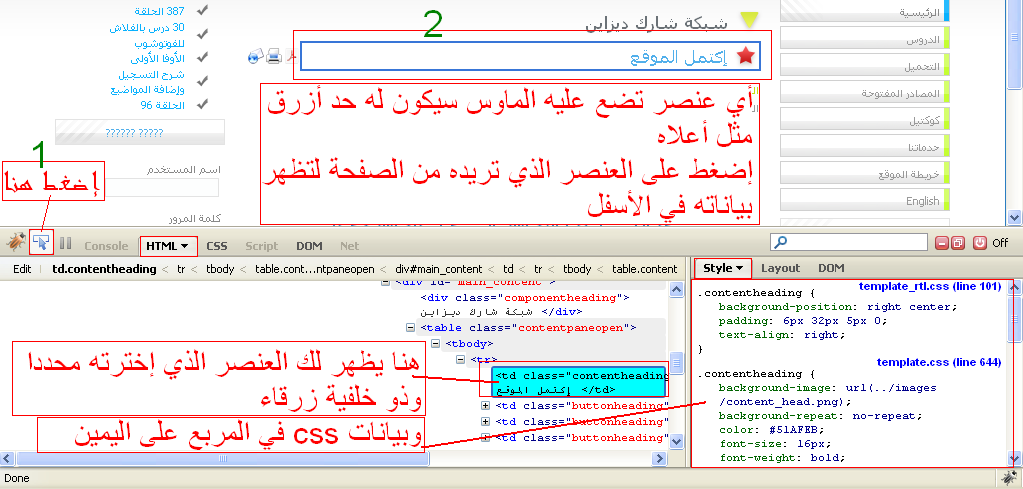
Task: Switch to the CSS tab
Action: point(217,246)
